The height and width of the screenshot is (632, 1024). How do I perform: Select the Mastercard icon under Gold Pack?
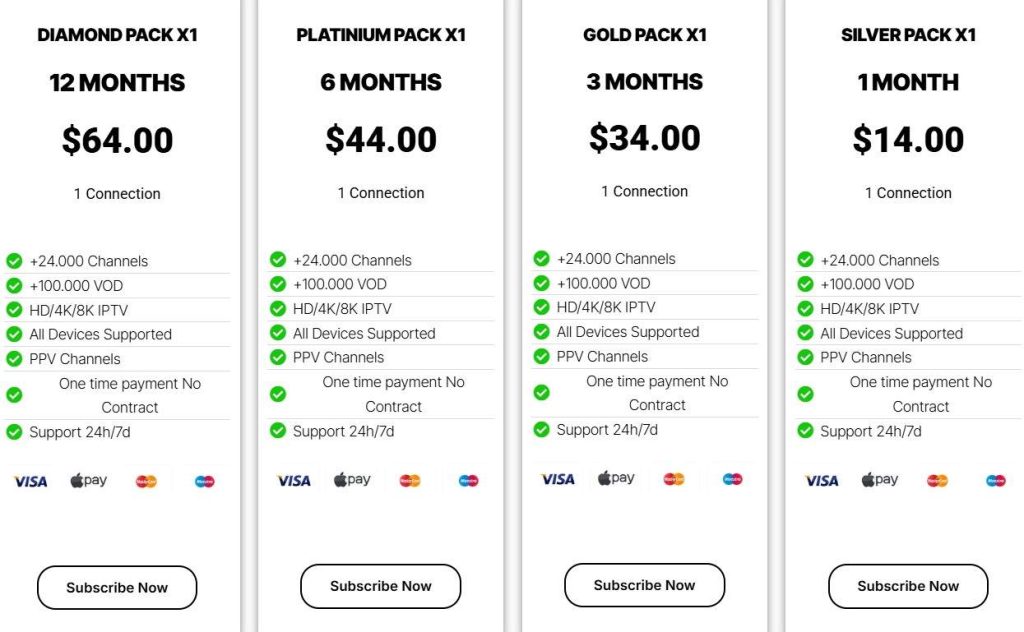[672, 479]
